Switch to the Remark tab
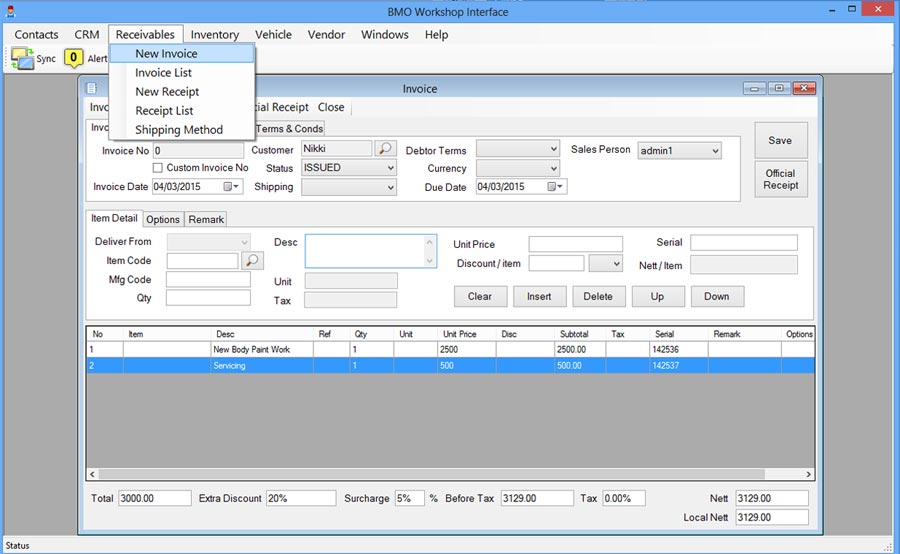The height and width of the screenshot is (554, 900). click(206, 219)
